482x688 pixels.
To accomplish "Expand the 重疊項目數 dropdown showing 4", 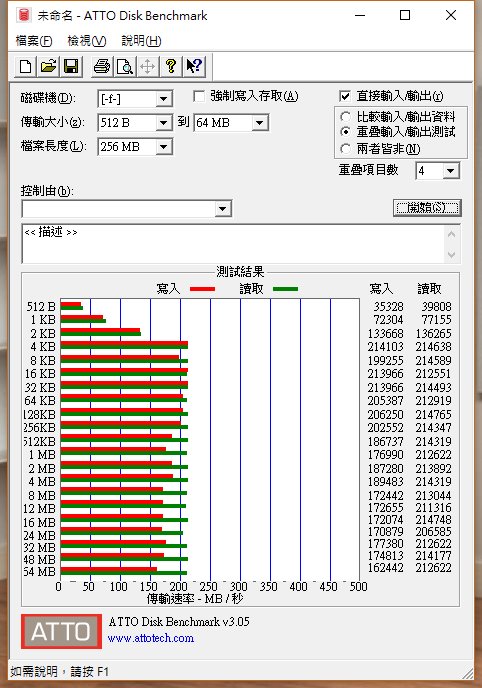I will pyautogui.click(x=450, y=171).
